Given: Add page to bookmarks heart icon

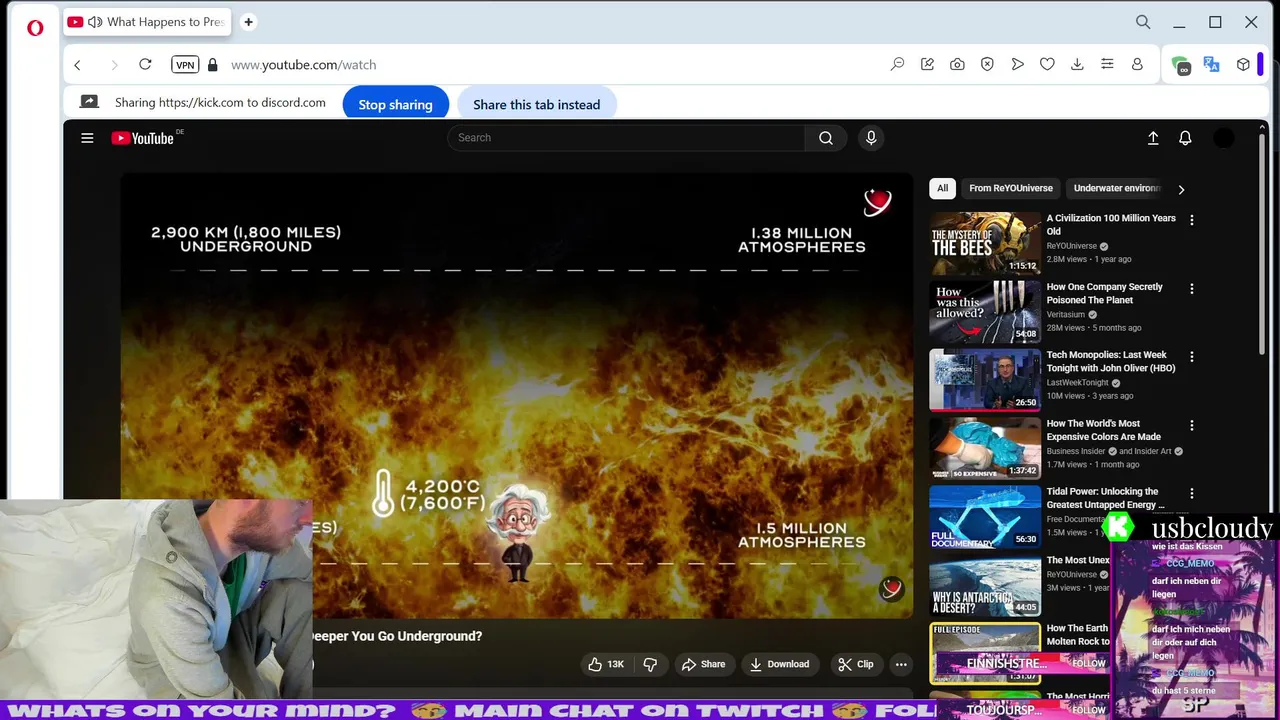Looking at the screenshot, I should click(x=1047, y=64).
